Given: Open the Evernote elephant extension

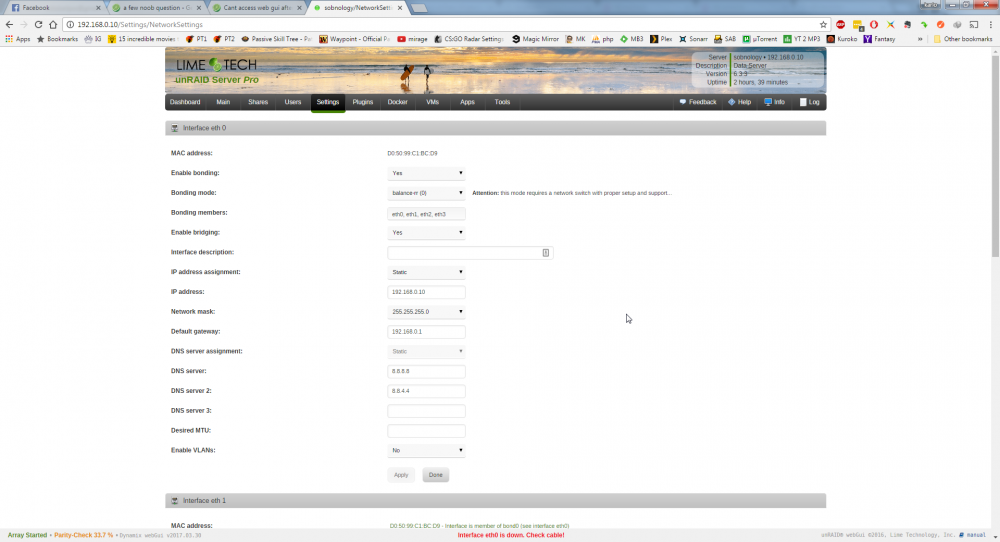Looking at the screenshot, I should [907, 24].
